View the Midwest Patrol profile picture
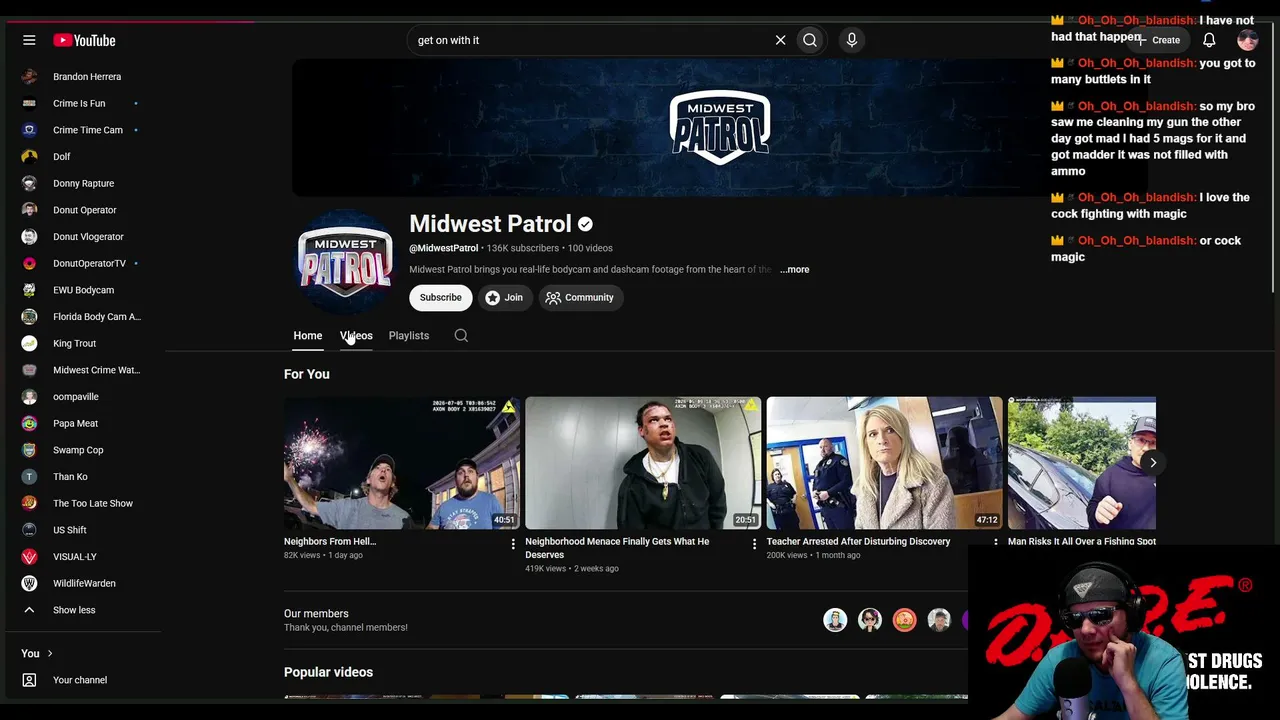This screenshot has height=720, width=1280. pos(345,263)
